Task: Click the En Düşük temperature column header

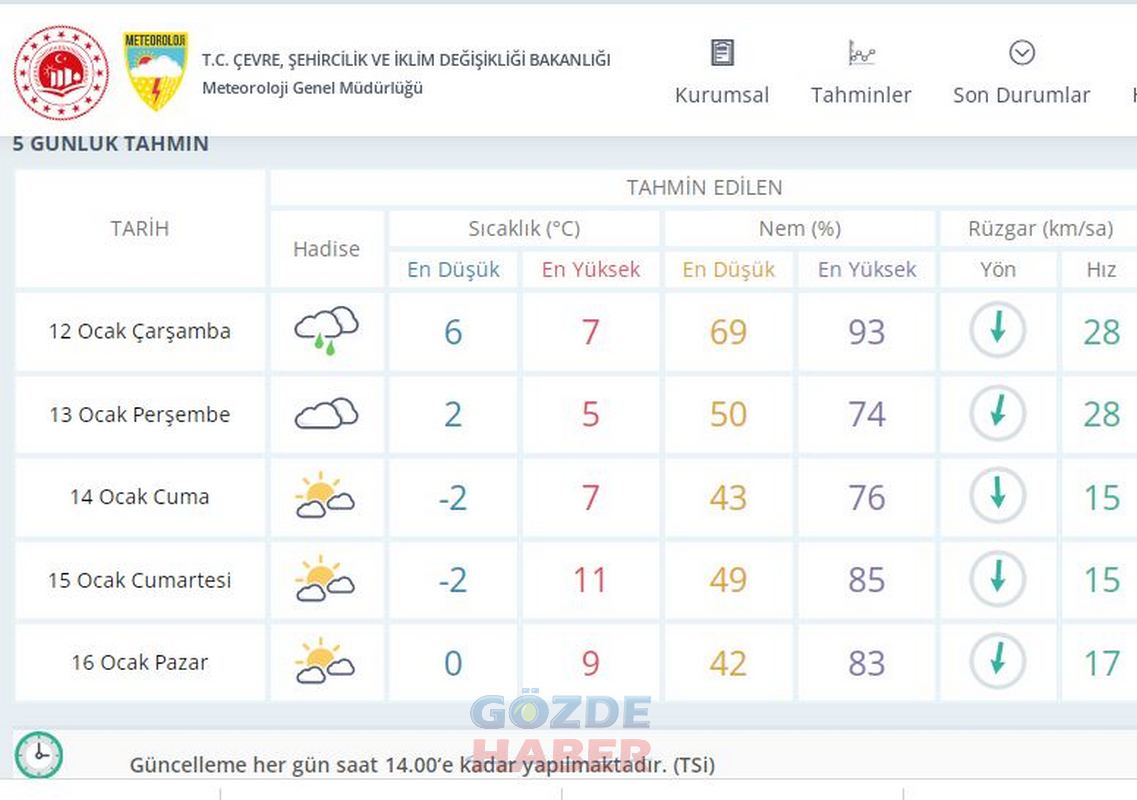Action: pyautogui.click(x=453, y=270)
